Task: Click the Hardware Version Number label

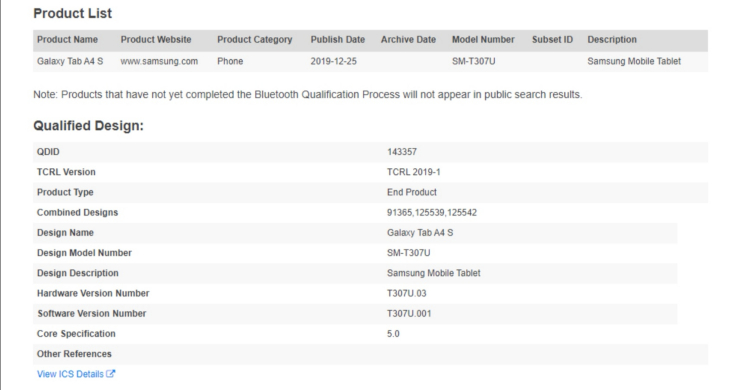Action: coord(93,293)
